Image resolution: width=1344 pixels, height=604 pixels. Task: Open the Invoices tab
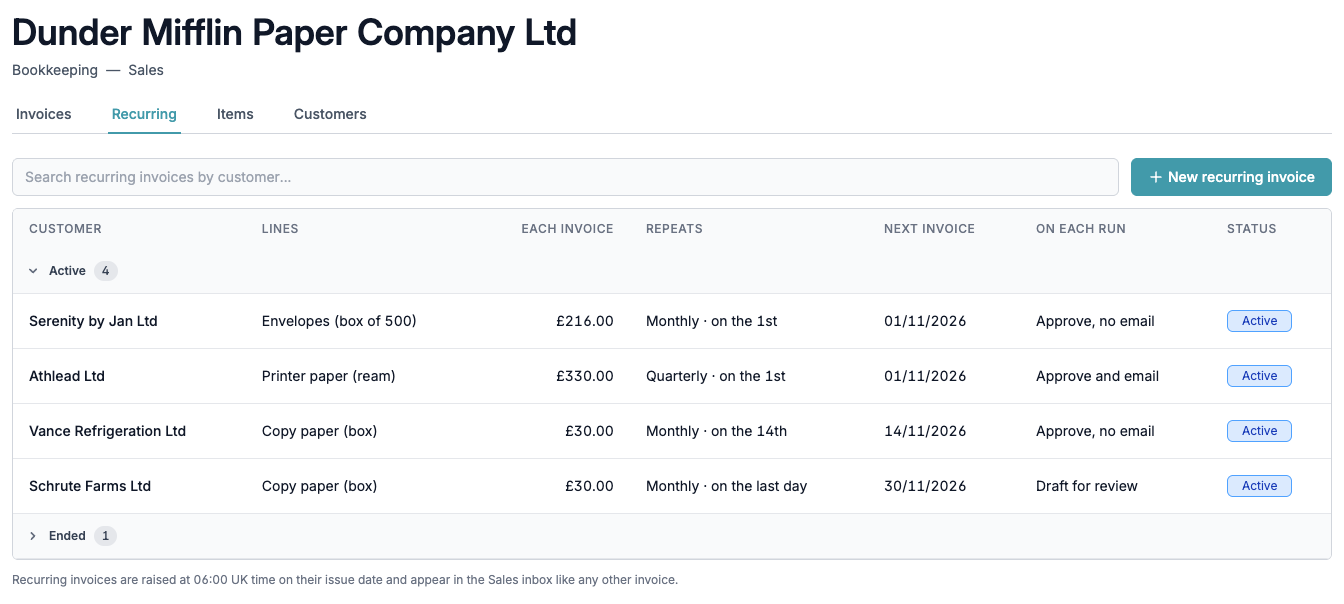click(44, 114)
